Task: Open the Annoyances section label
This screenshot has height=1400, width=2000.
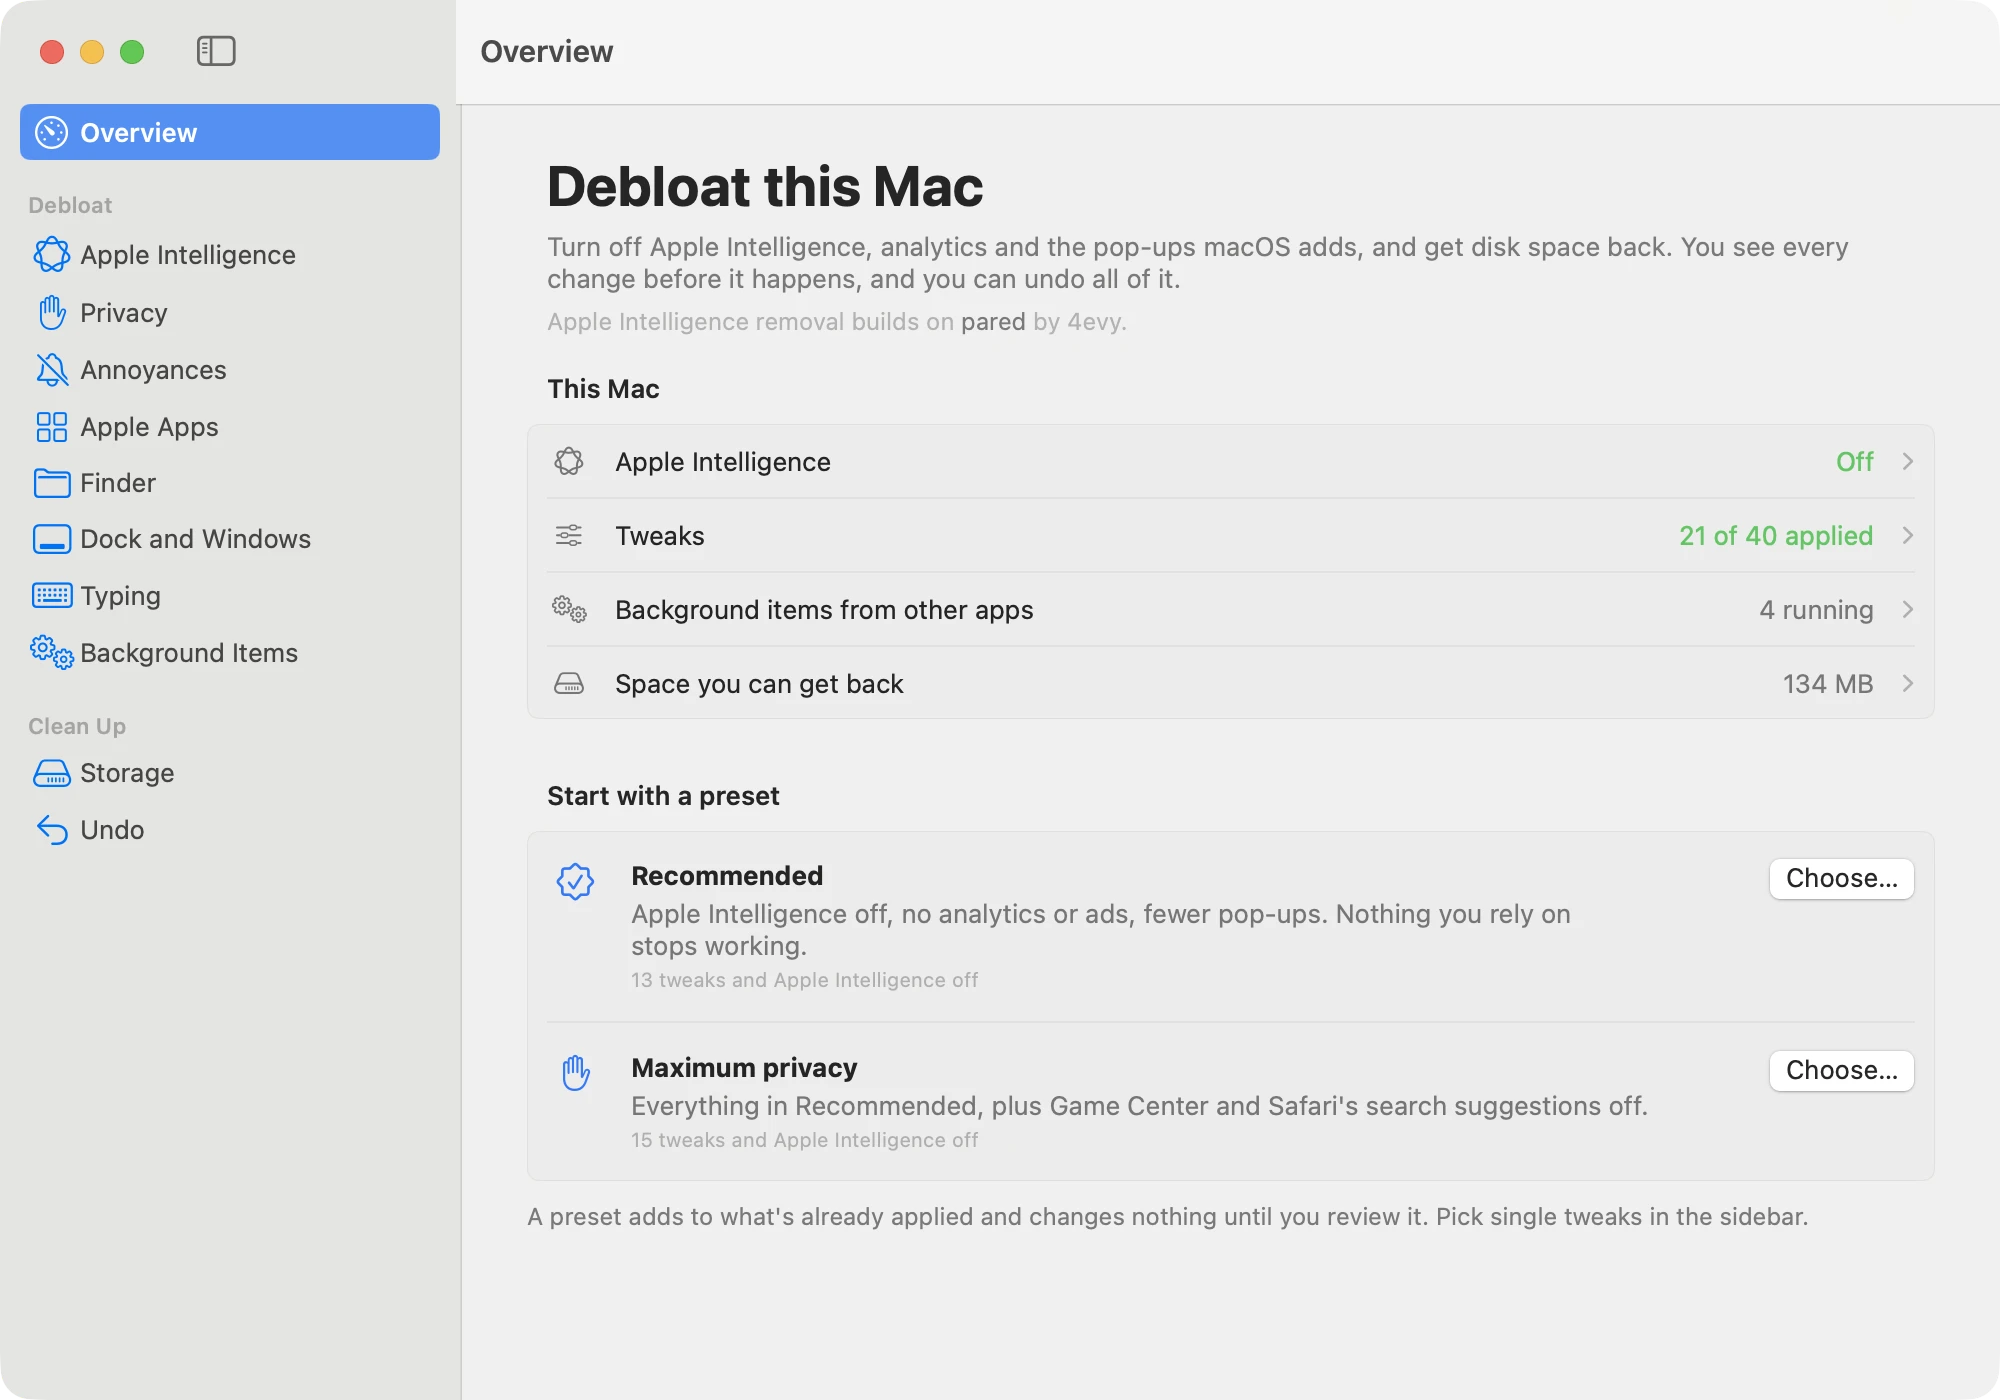Action: coord(153,370)
